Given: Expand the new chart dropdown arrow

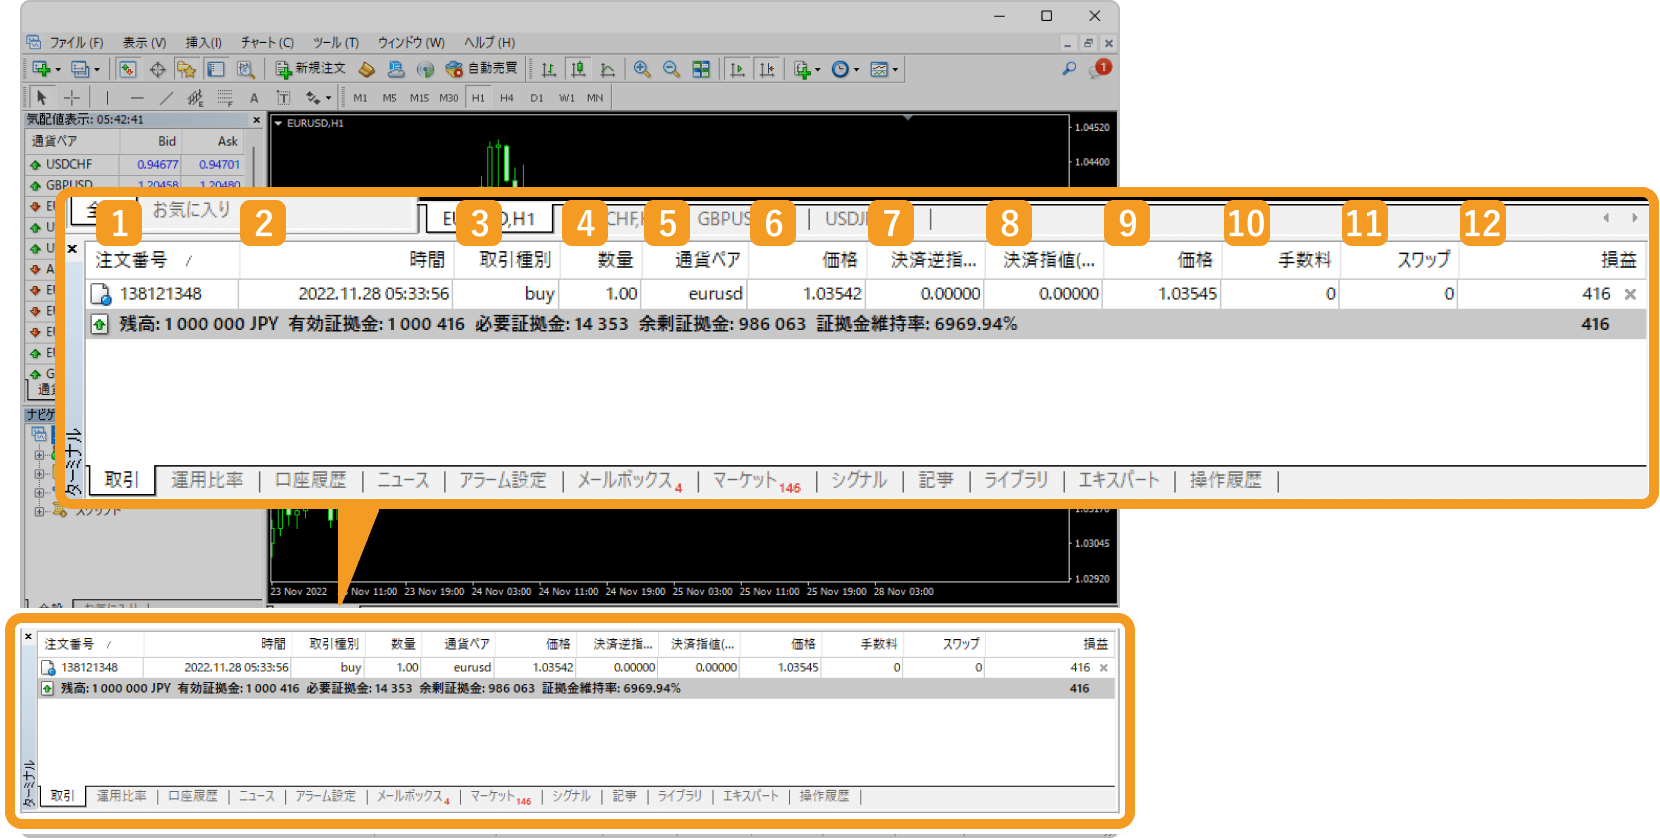Looking at the screenshot, I should 58,70.
